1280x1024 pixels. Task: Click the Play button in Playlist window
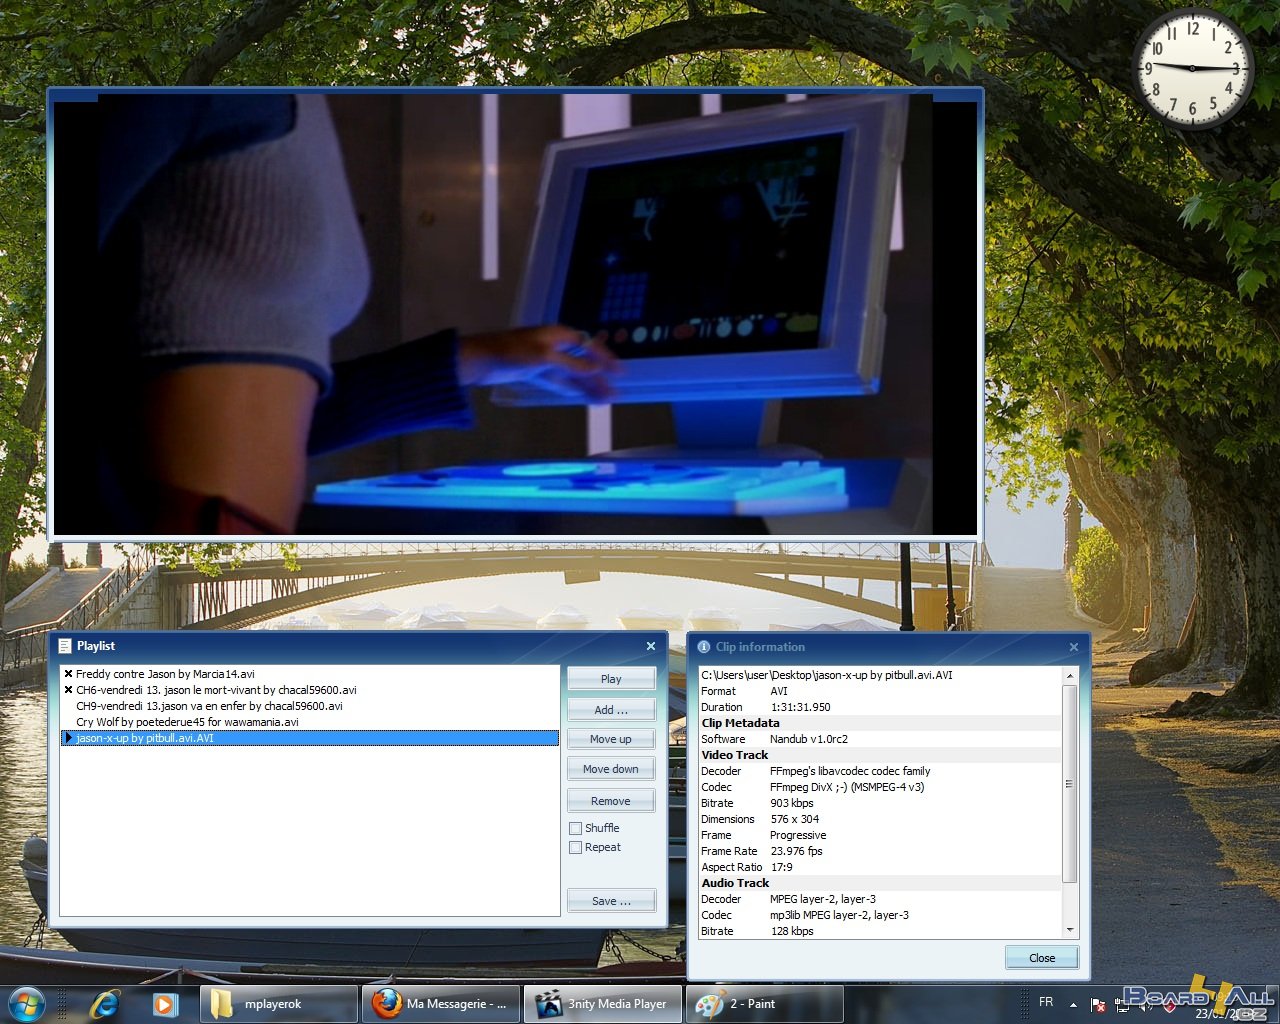(x=611, y=679)
